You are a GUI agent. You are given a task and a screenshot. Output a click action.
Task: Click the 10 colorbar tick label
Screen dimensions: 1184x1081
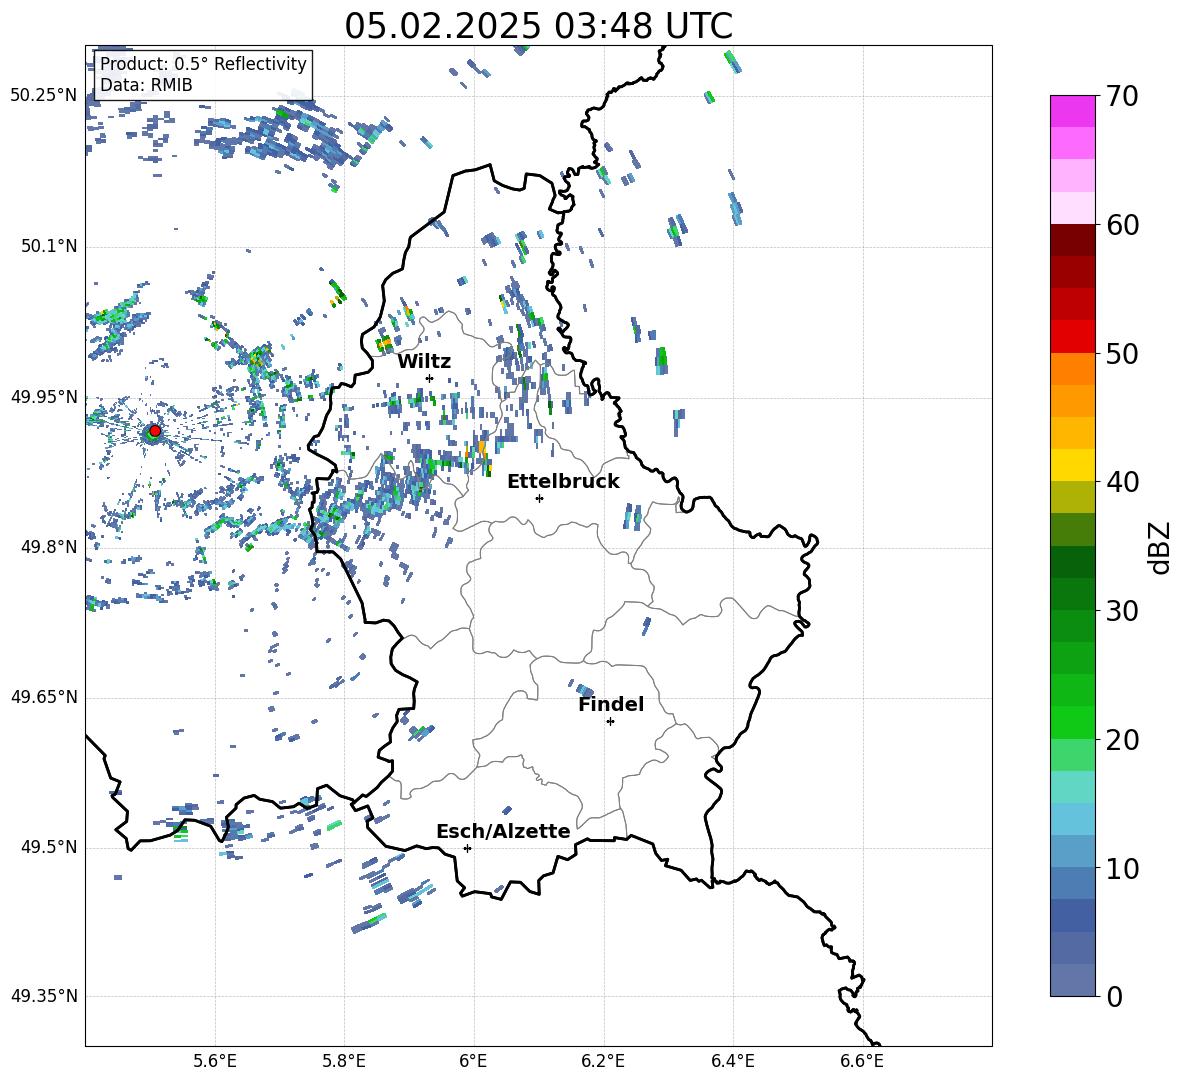tap(1121, 868)
